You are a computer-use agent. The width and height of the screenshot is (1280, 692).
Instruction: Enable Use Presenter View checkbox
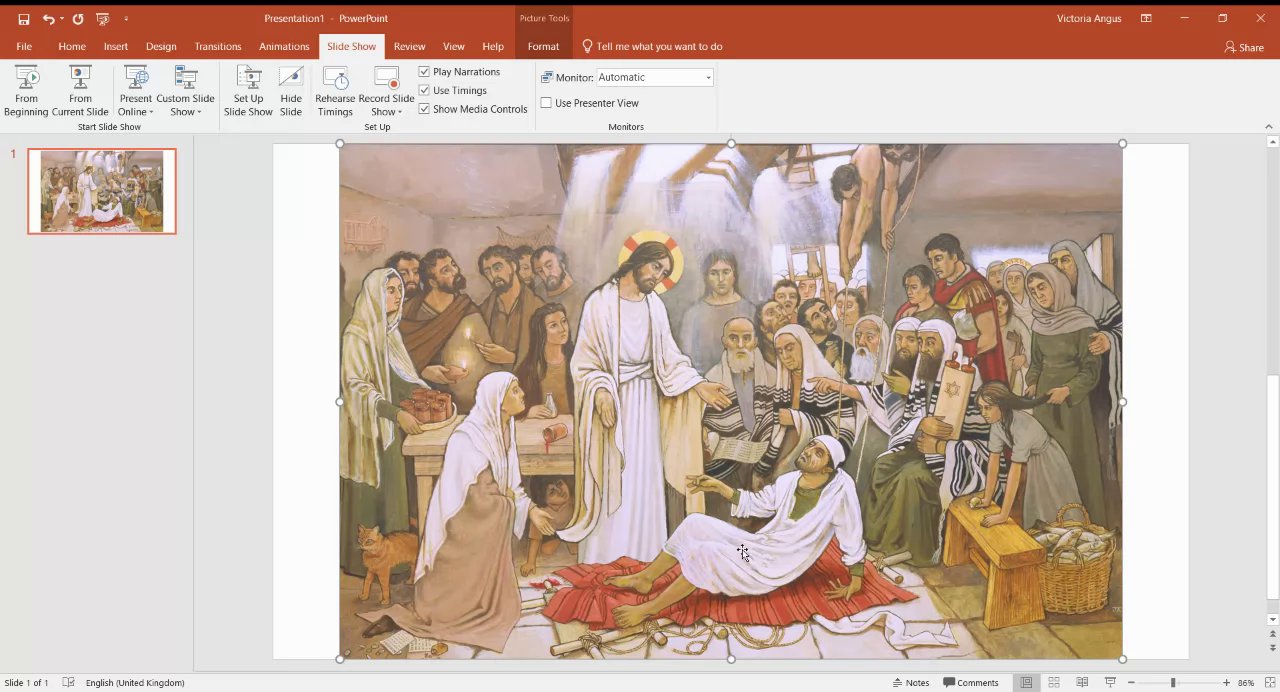546,103
